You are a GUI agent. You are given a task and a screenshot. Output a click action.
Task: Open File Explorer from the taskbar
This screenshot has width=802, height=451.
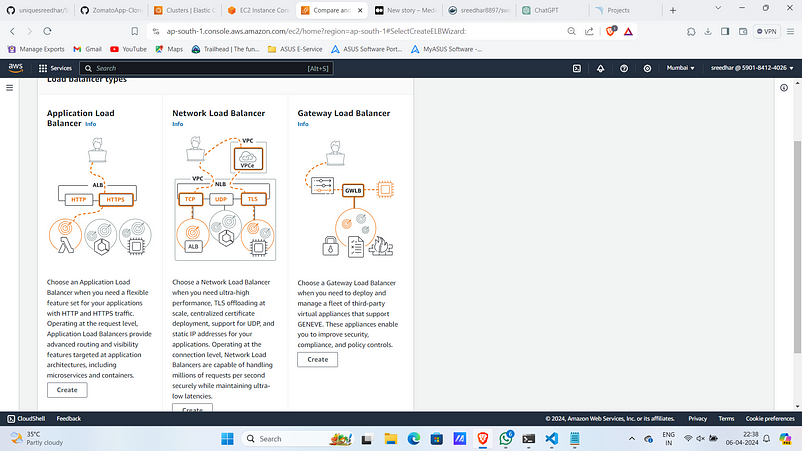click(x=391, y=439)
